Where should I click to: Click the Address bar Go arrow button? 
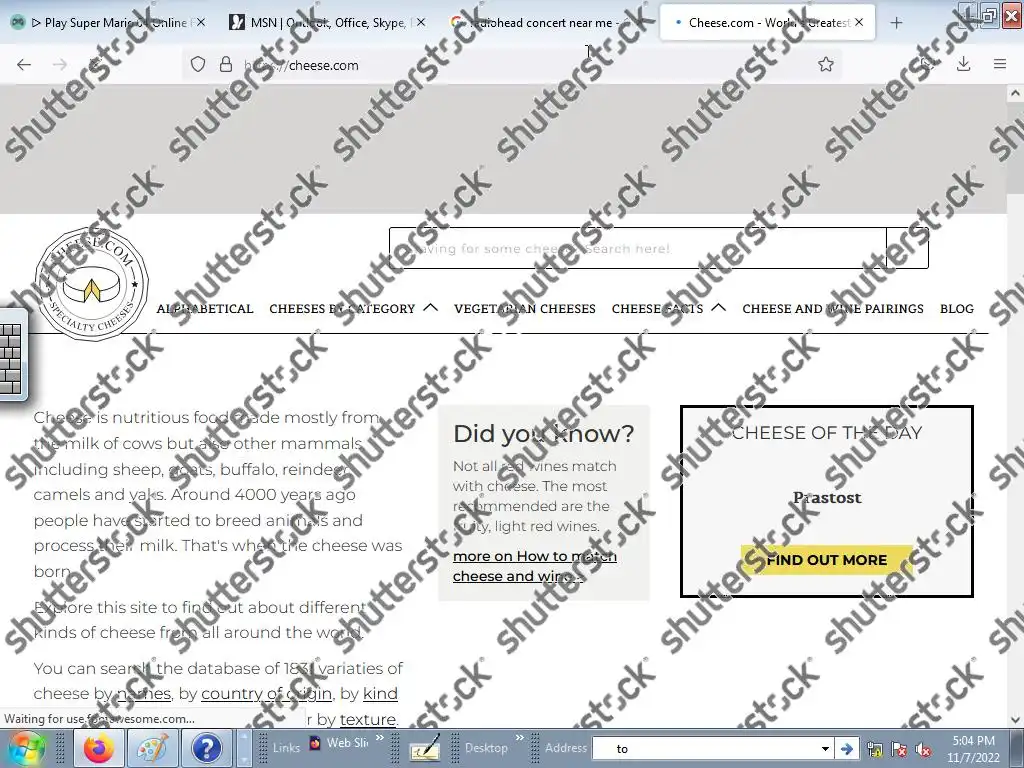click(846, 749)
